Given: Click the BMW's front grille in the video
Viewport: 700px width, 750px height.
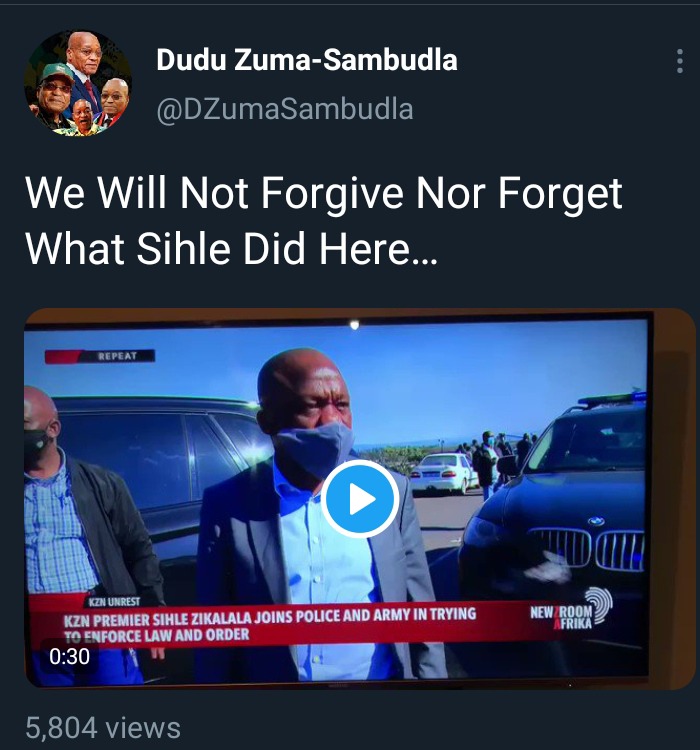Looking at the screenshot, I should tap(588, 548).
